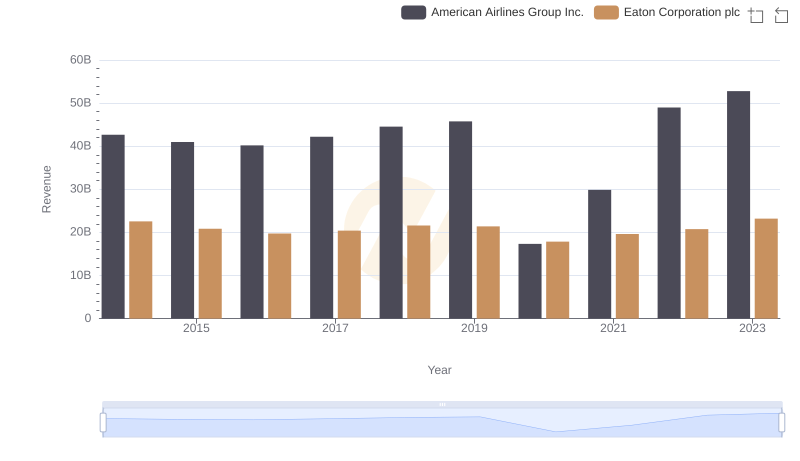
Task: Click the zoom reset icon
Action: point(781,15)
